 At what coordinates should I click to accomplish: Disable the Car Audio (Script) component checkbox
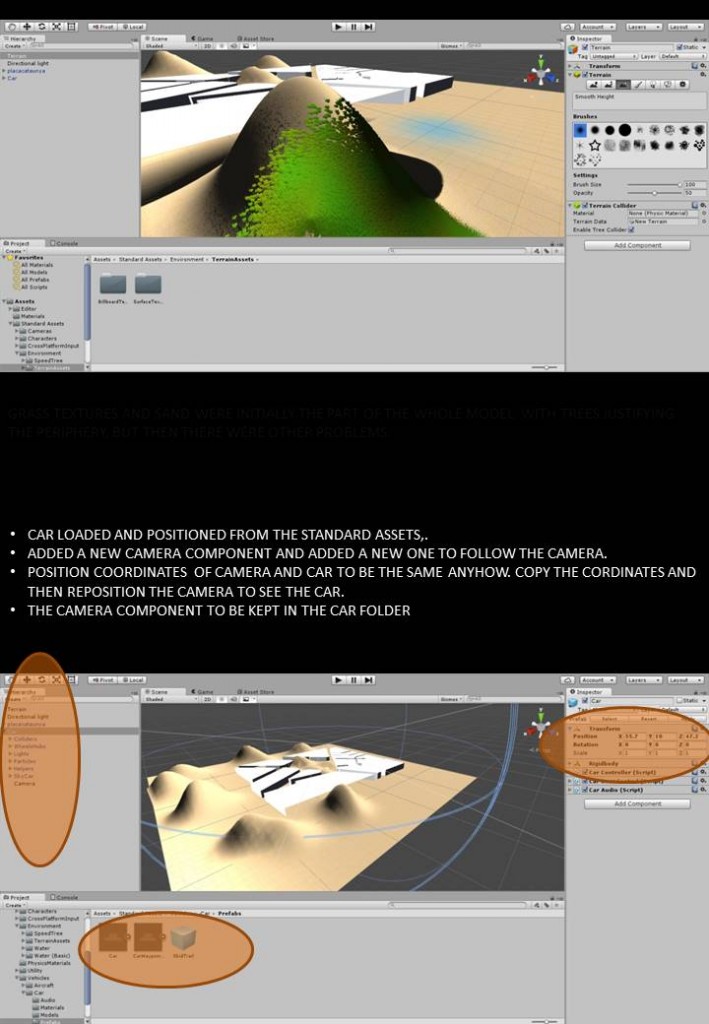click(x=584, y=790)
